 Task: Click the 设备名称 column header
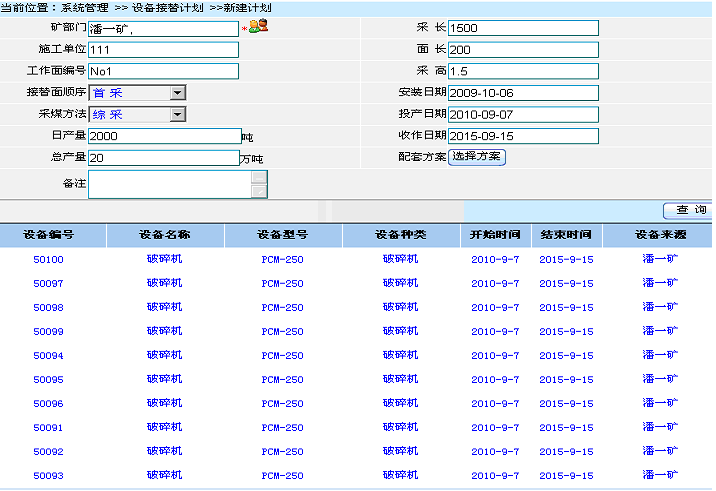pos(164,235)
